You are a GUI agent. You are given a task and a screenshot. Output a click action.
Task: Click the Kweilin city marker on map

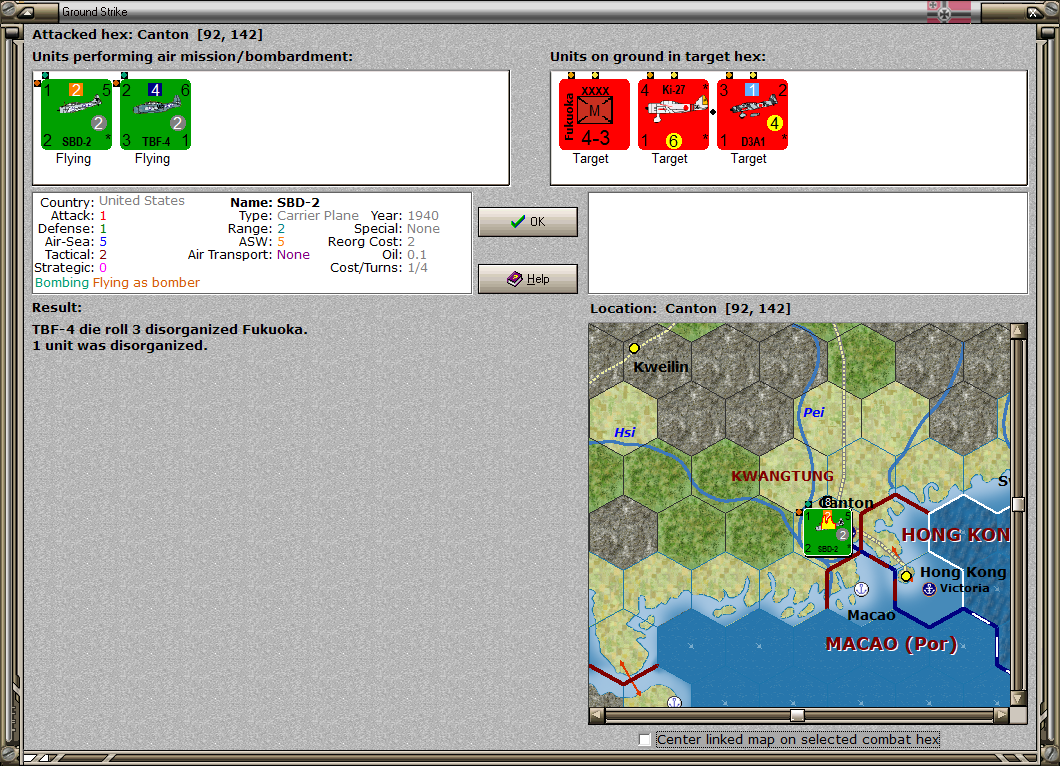634,348
